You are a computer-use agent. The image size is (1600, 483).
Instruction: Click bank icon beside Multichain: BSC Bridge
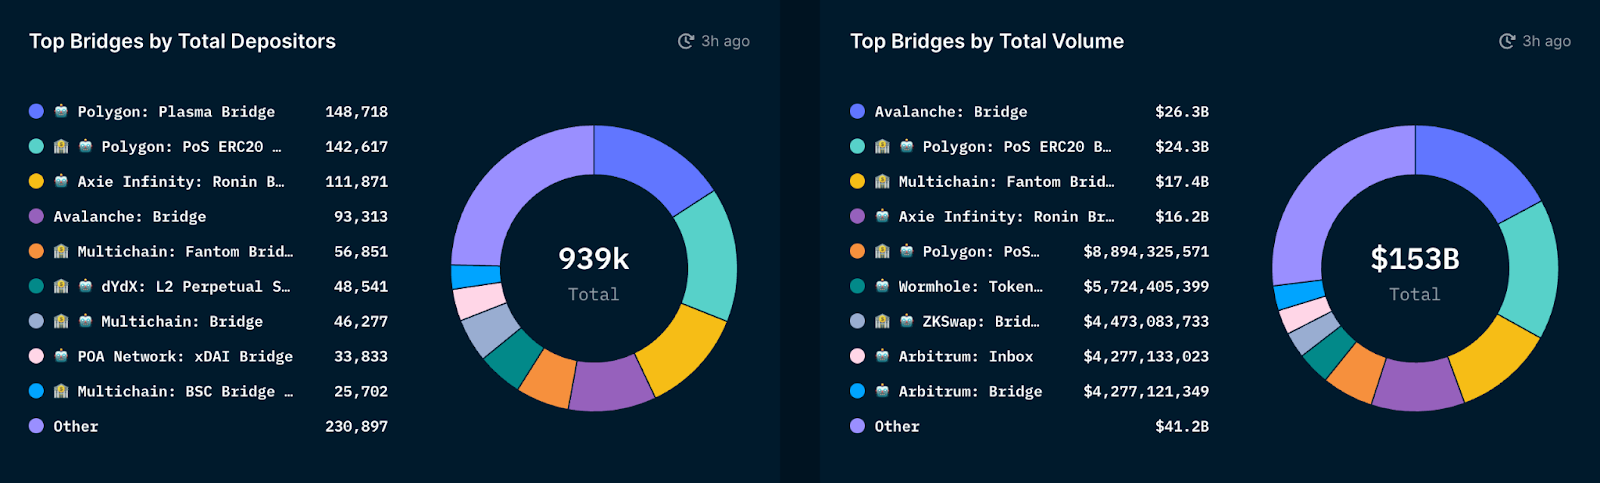pyautogui.click(x=61, y=391)
